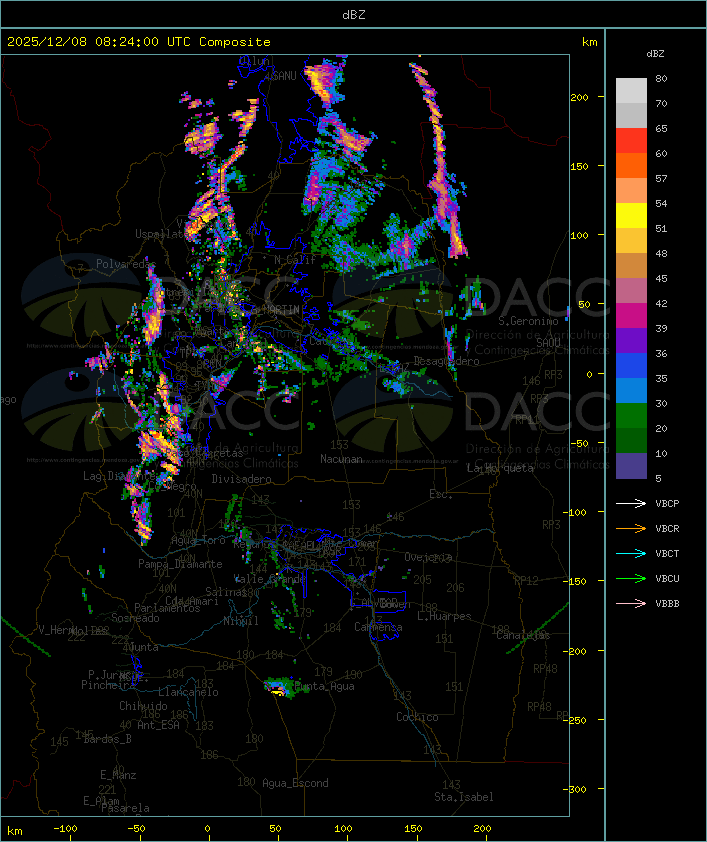Click the yellow radar echo near Punta_Agua
The image size is (707, 842).
coord(277,693)
